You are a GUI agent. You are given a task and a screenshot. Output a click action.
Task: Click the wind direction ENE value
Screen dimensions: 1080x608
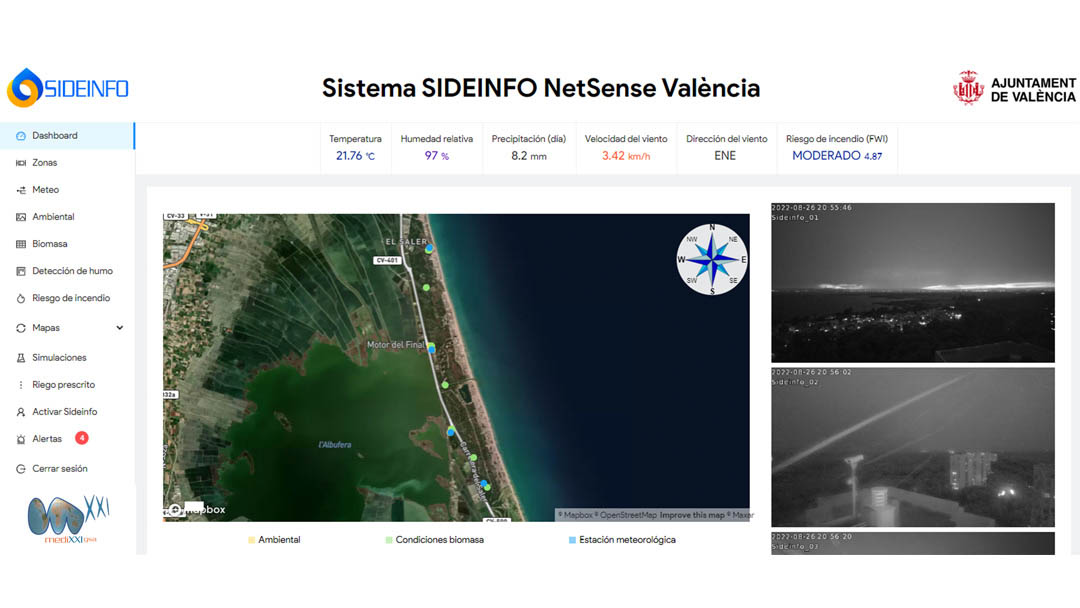pyautogui.click(x=725, y=156)
